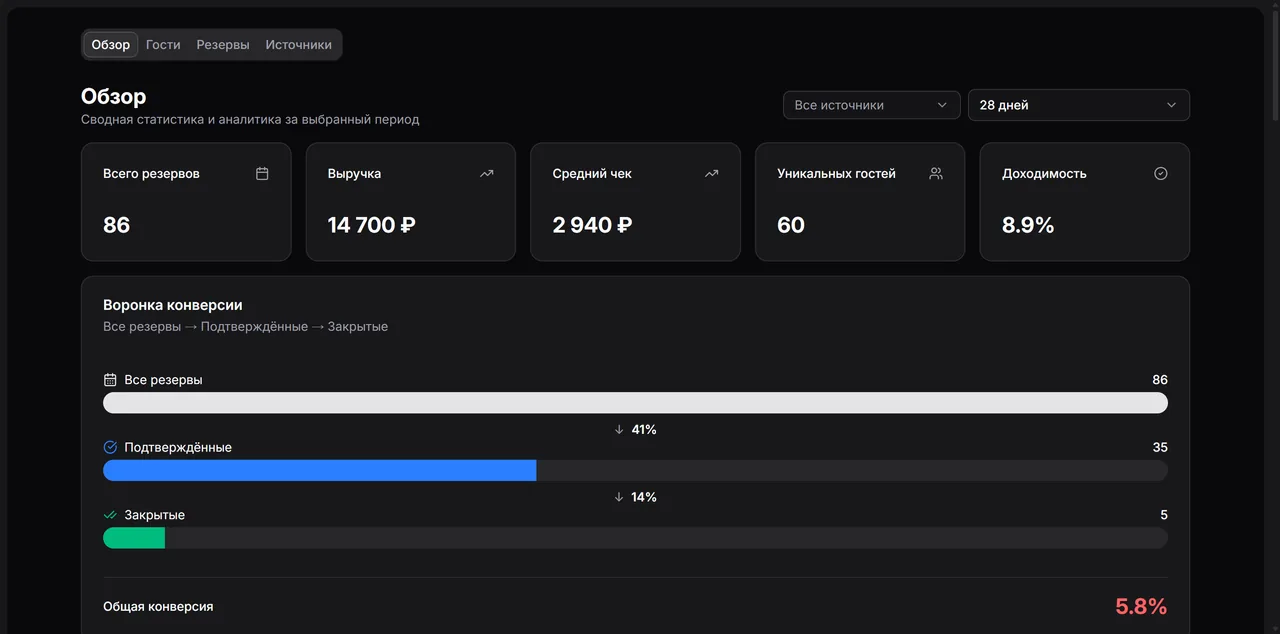Click the 5.8% overall conversion value

[1141, 606]
